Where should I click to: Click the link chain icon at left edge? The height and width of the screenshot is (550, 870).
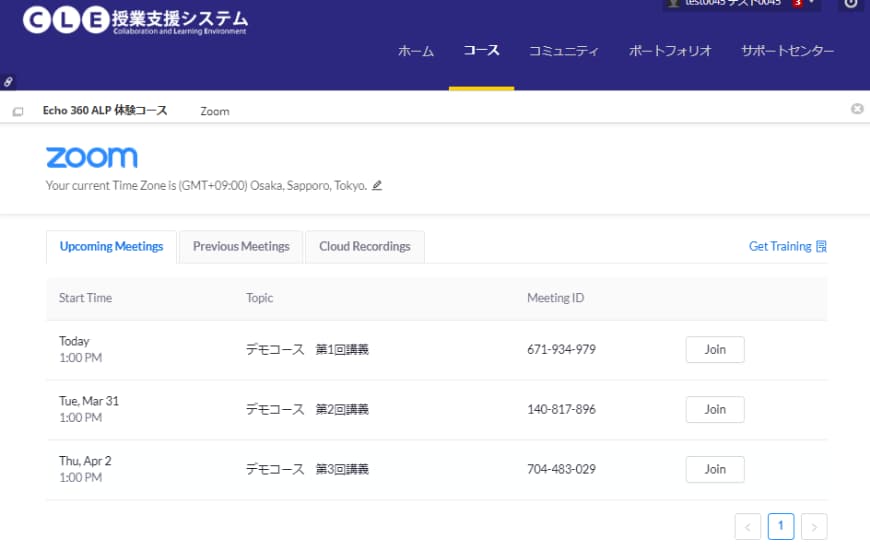8,82
